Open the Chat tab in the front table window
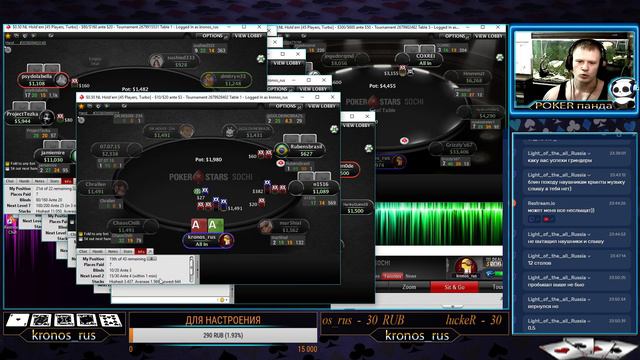The height and width of the screenshot is (360, 640). pos(83,251)
